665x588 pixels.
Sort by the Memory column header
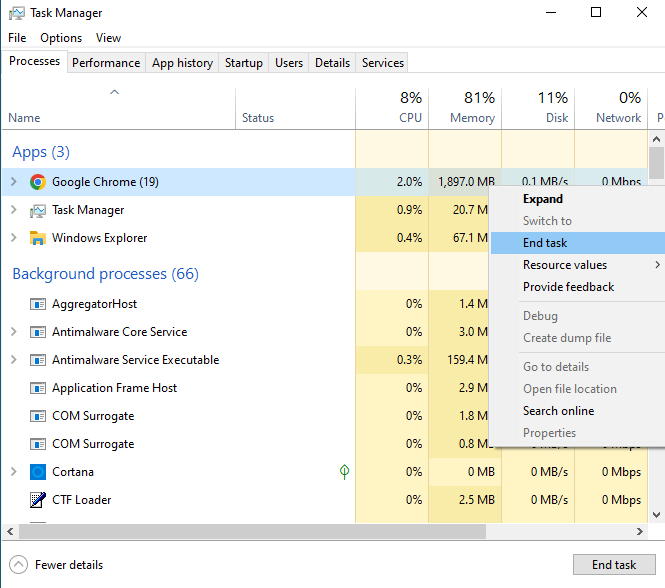(465, 108)
